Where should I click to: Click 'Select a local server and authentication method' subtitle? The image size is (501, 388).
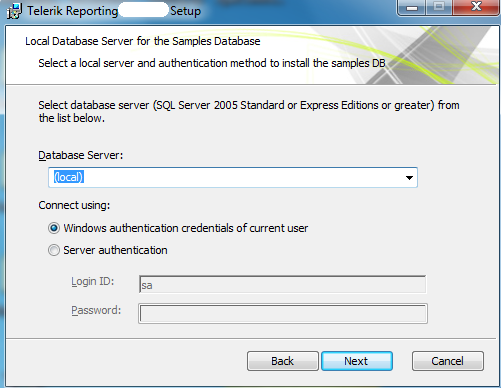tap(212, 63)
